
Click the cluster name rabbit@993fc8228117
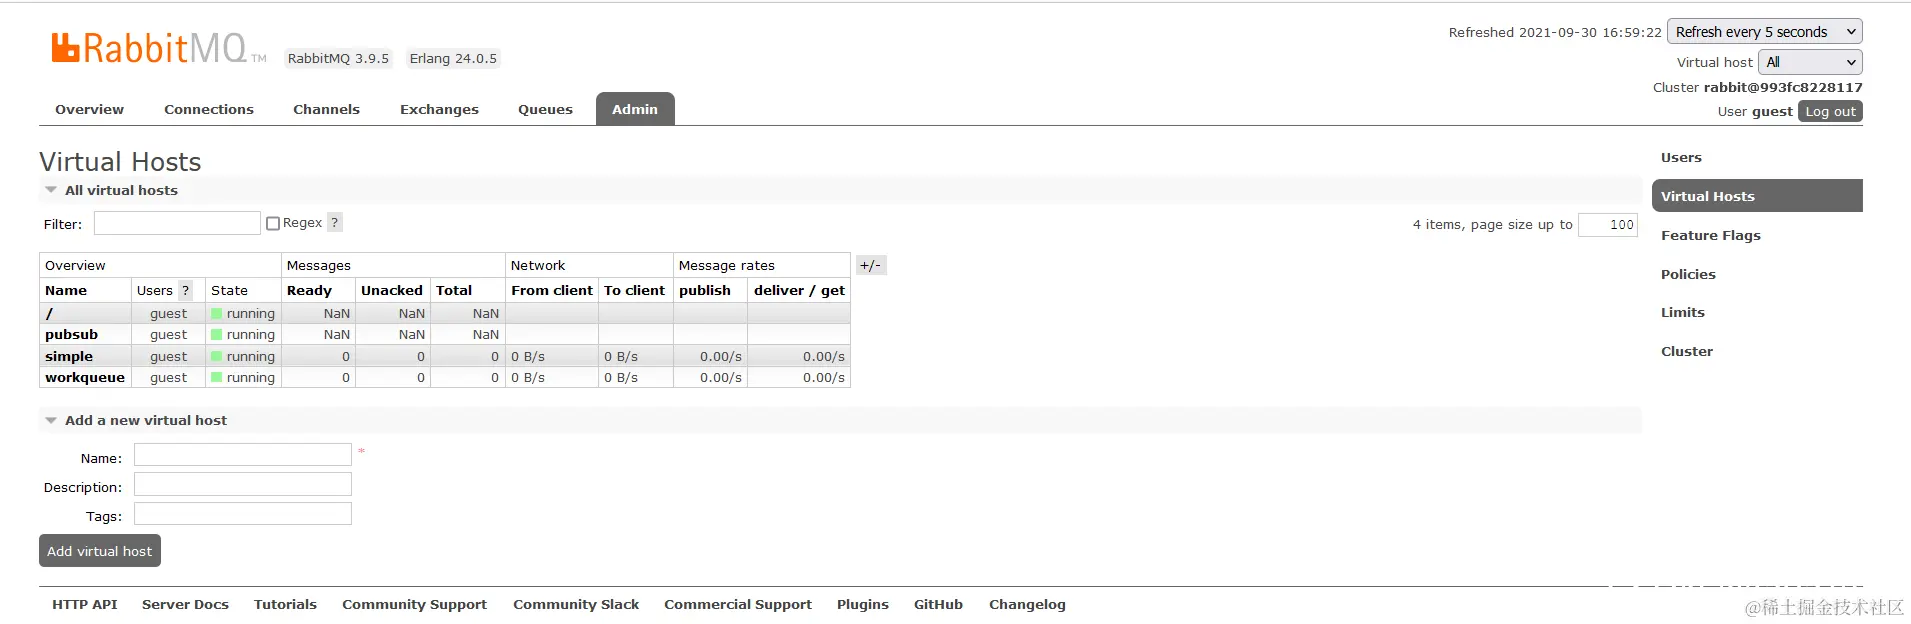(x=1783, y=87)
